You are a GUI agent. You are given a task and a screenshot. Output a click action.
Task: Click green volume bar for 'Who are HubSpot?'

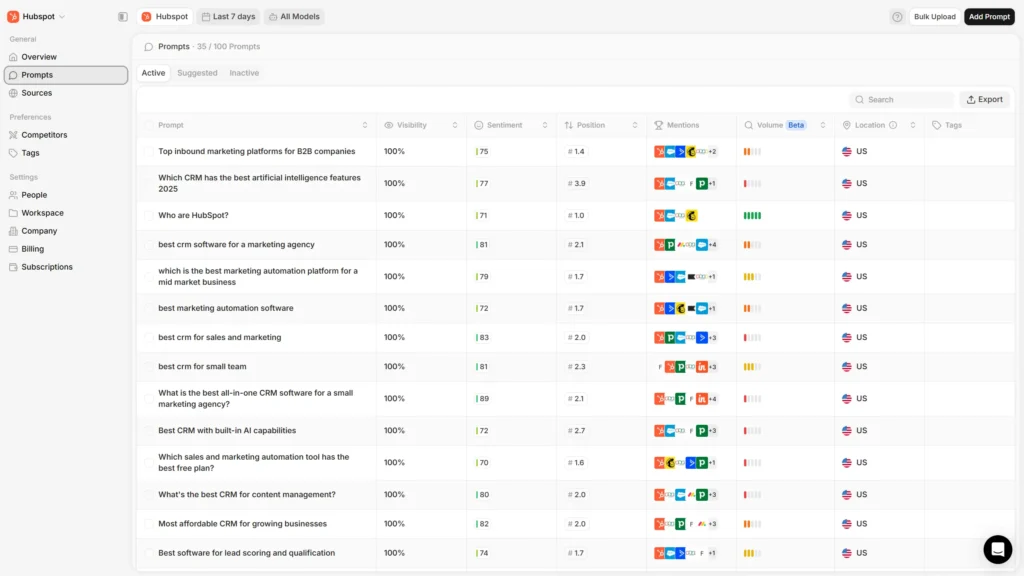pyautogui.click(x=752, y=216)
